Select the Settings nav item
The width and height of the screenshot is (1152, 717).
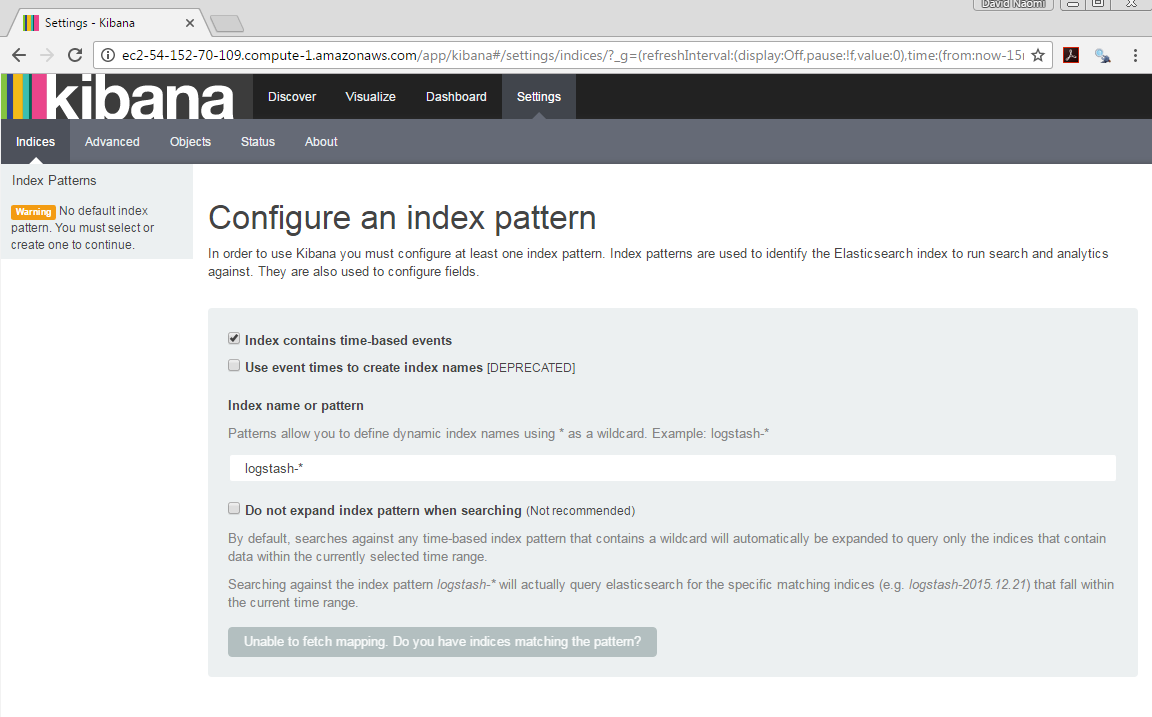(x=539, y=96)
